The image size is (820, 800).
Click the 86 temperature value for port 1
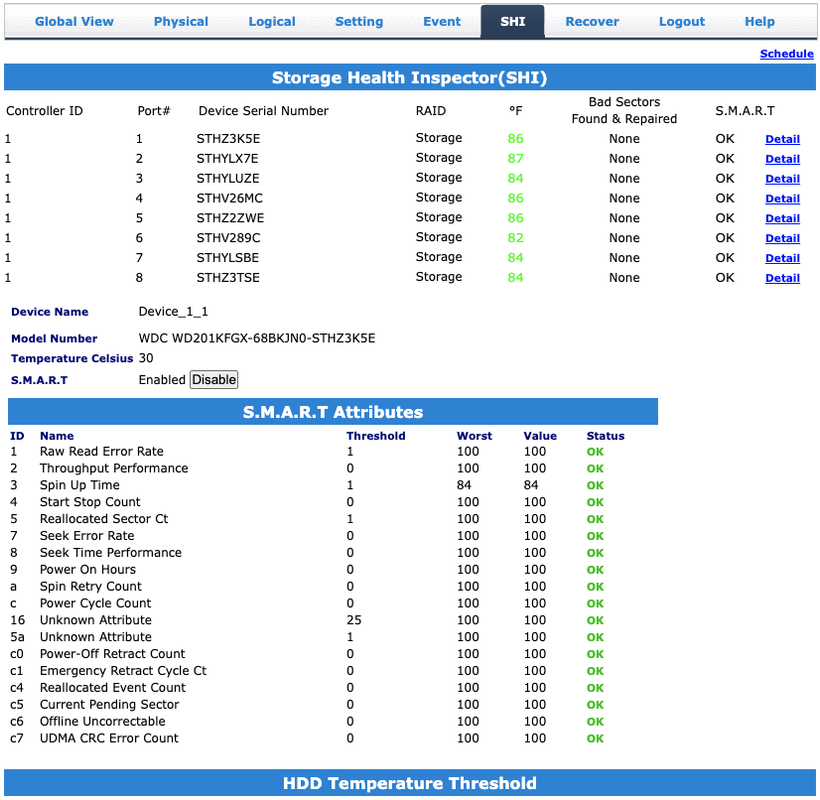[x=515, y=139]
